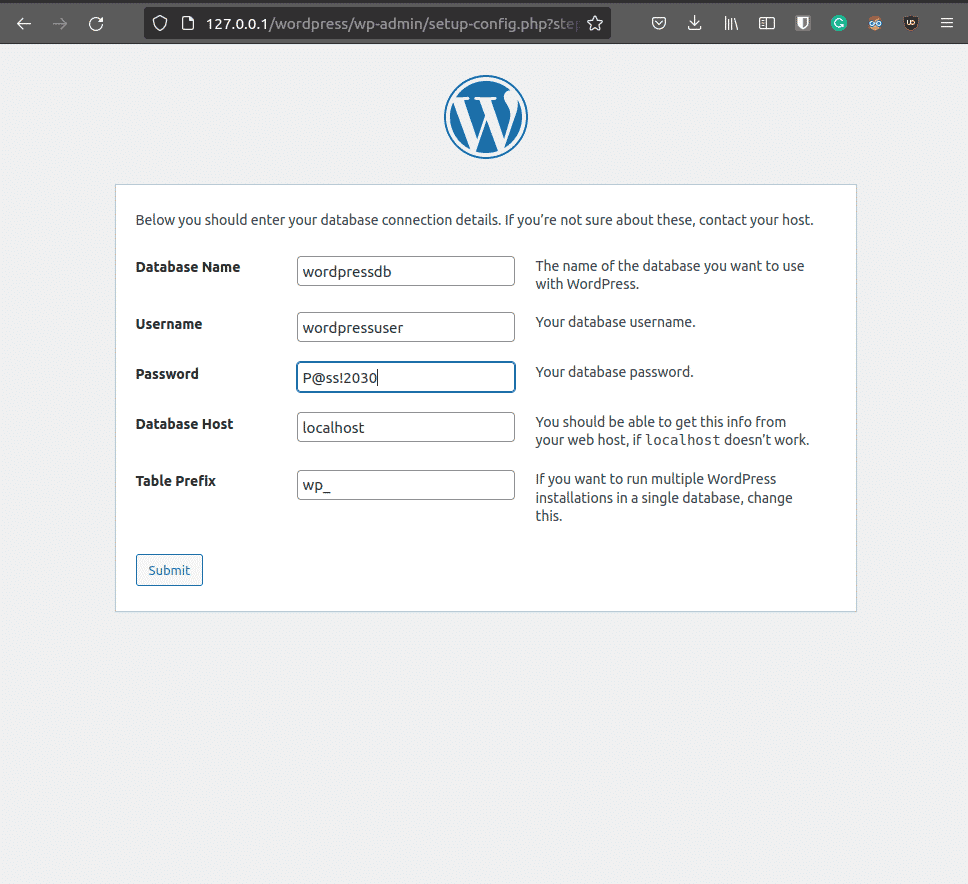
Task: Click 'Your database password.' help text
Action: [614, 372]
